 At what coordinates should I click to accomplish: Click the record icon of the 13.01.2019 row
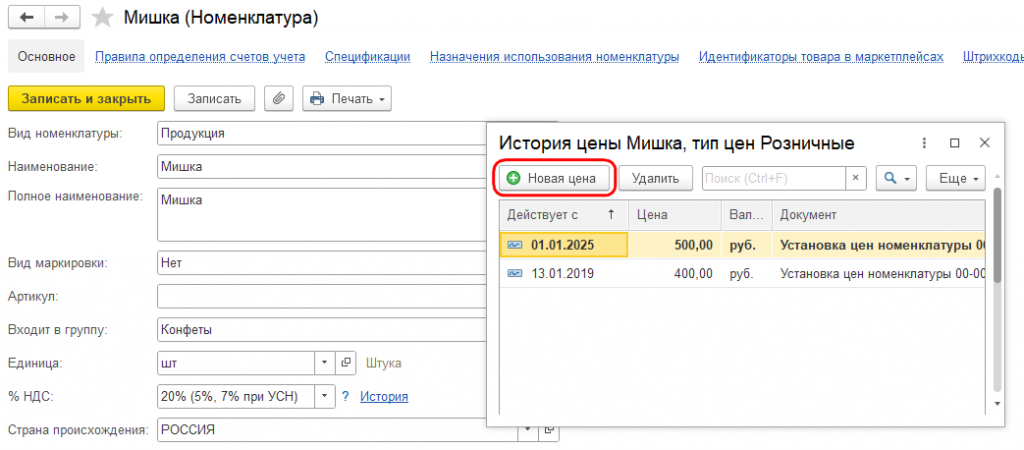click(515, 274)
